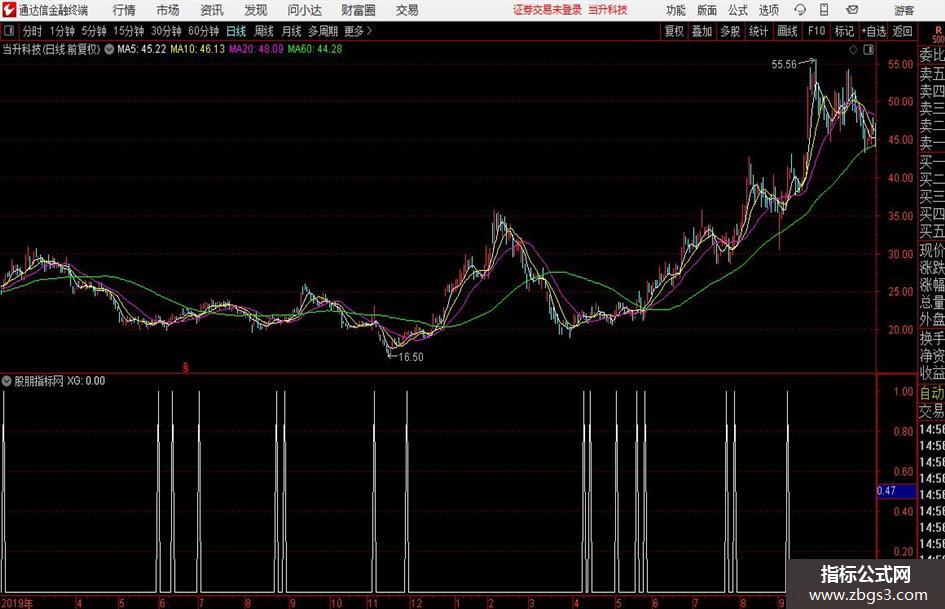Open the 市场 menu
Image resolution: width=945 pixels, height=609 pixels.
(x=168, y=10)
